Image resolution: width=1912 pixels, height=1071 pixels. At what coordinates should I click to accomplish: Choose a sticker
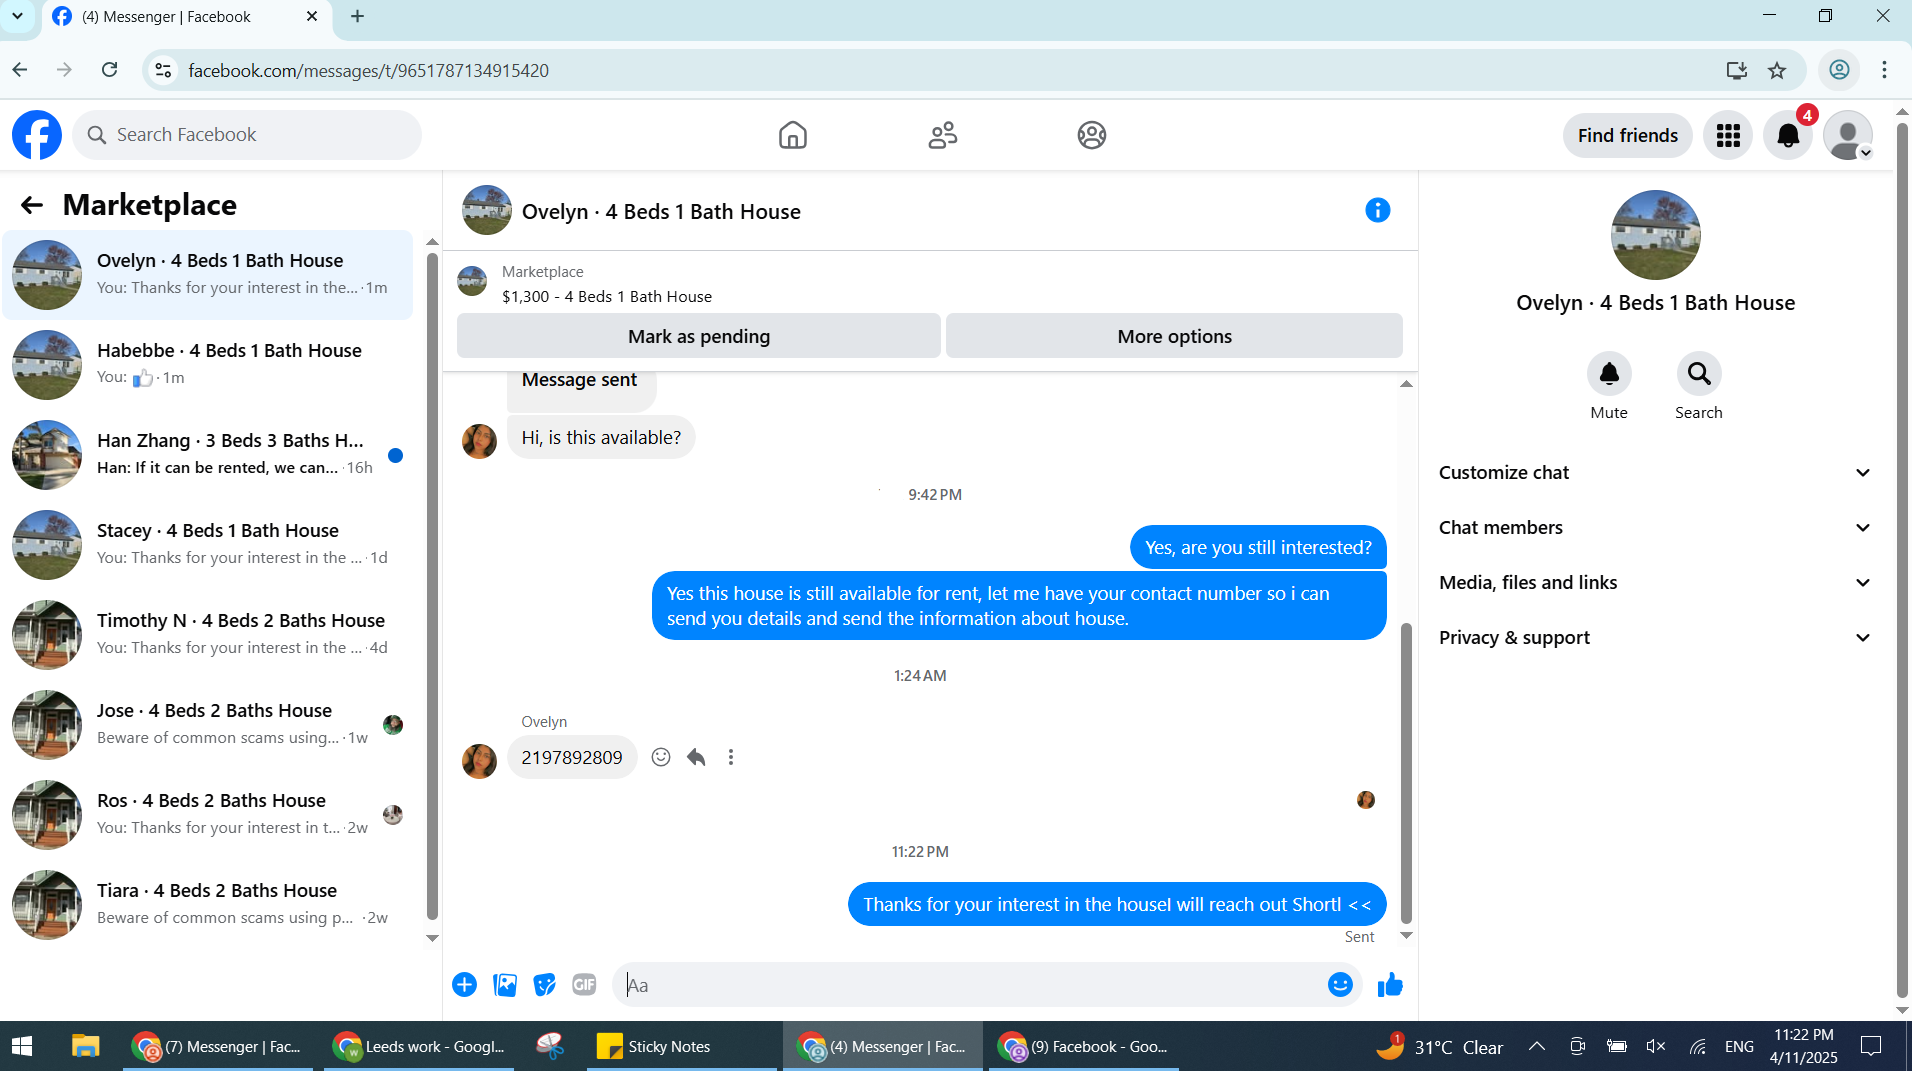pyautogui.click(x=544, y=985)
